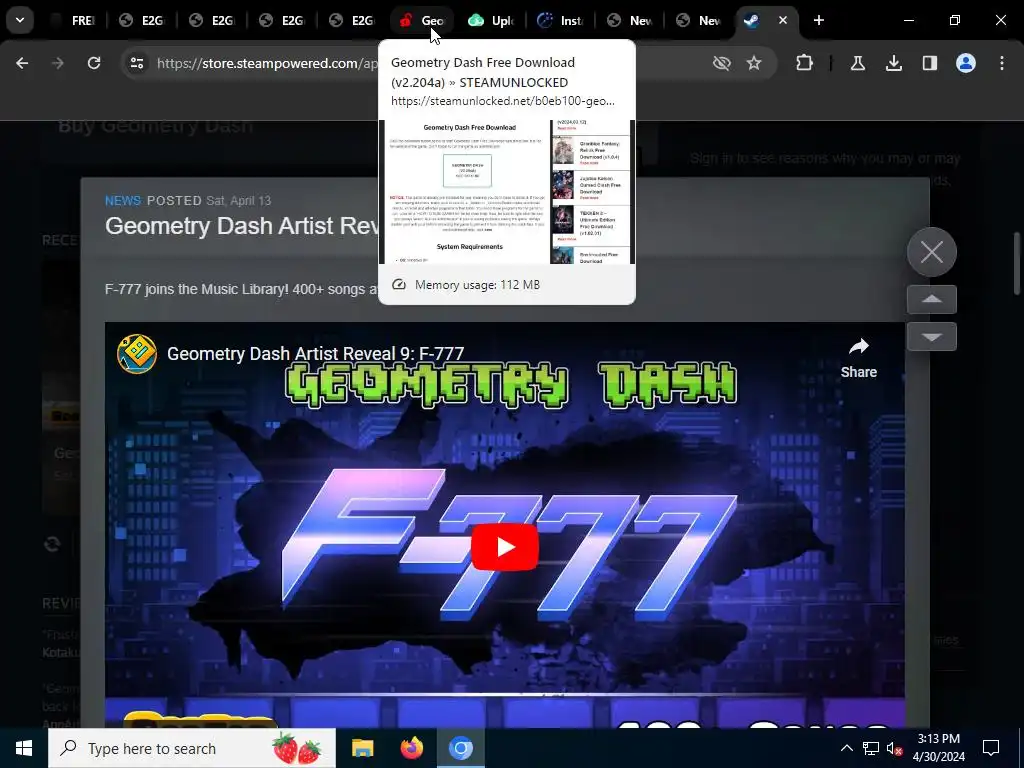
Task: Open the Chrome three-dot menu
Action: pos(1002,63)
